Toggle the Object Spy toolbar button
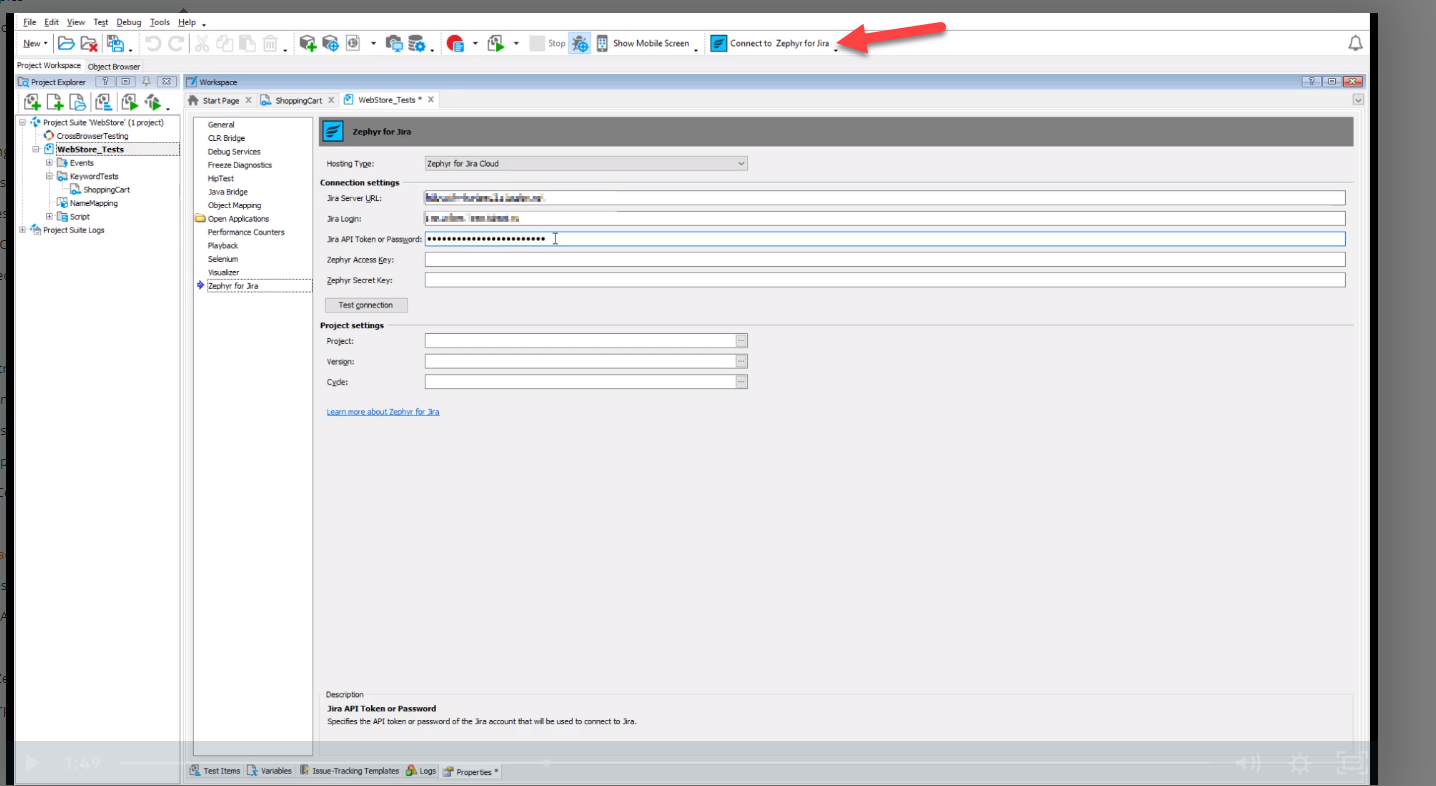 click(x=580, y=43)
